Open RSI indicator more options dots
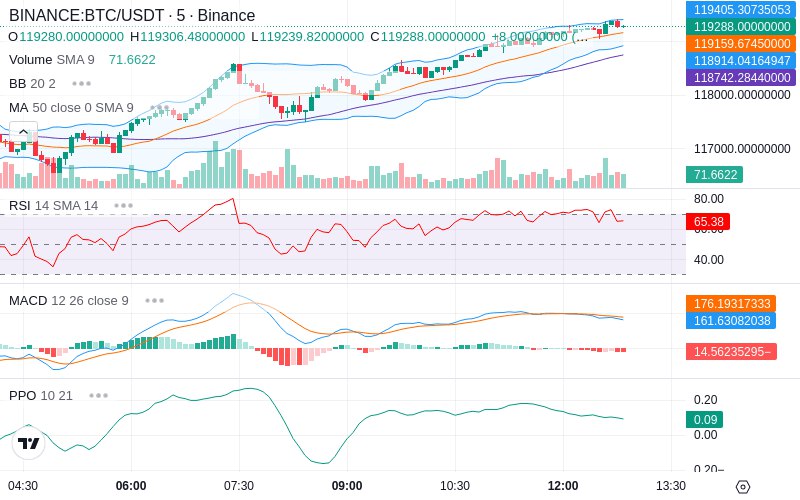The image size is (800, 500). [x=123, y=206]
